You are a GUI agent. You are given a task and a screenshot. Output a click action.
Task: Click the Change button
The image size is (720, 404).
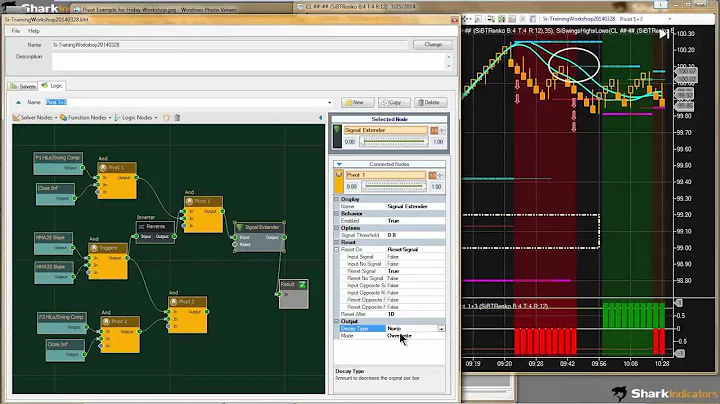click(433, 45)
